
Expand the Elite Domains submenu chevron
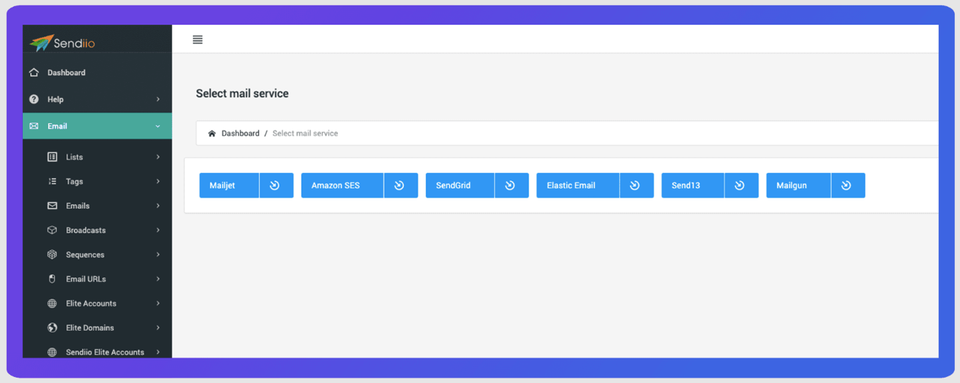(158, 328)
